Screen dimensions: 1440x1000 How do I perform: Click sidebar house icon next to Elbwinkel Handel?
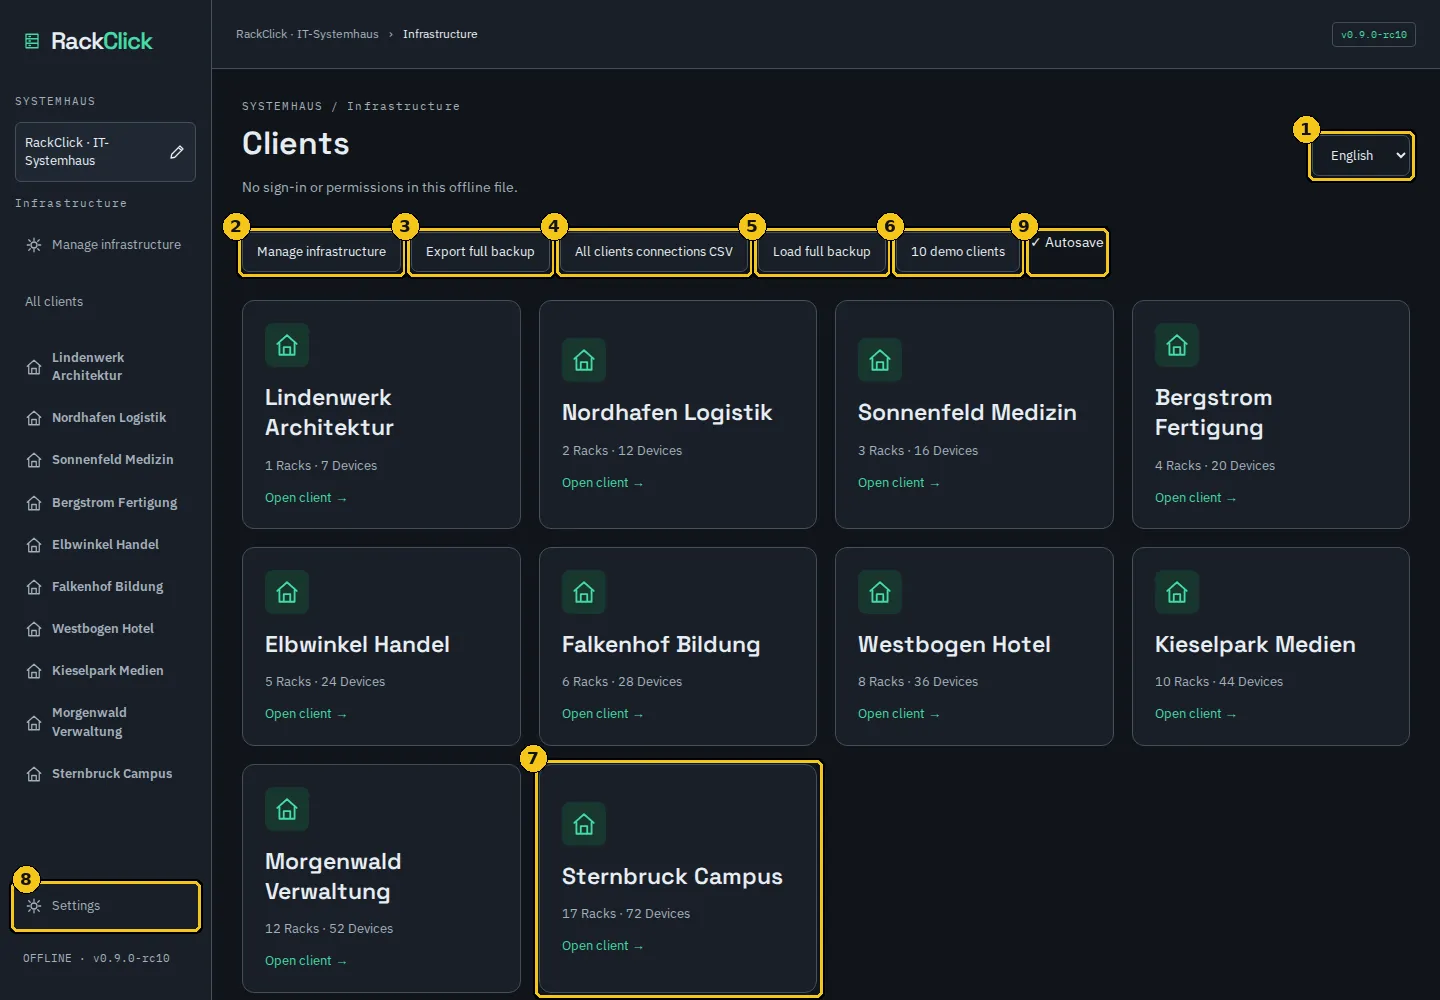pyautogui.click(x=34, y=545)
